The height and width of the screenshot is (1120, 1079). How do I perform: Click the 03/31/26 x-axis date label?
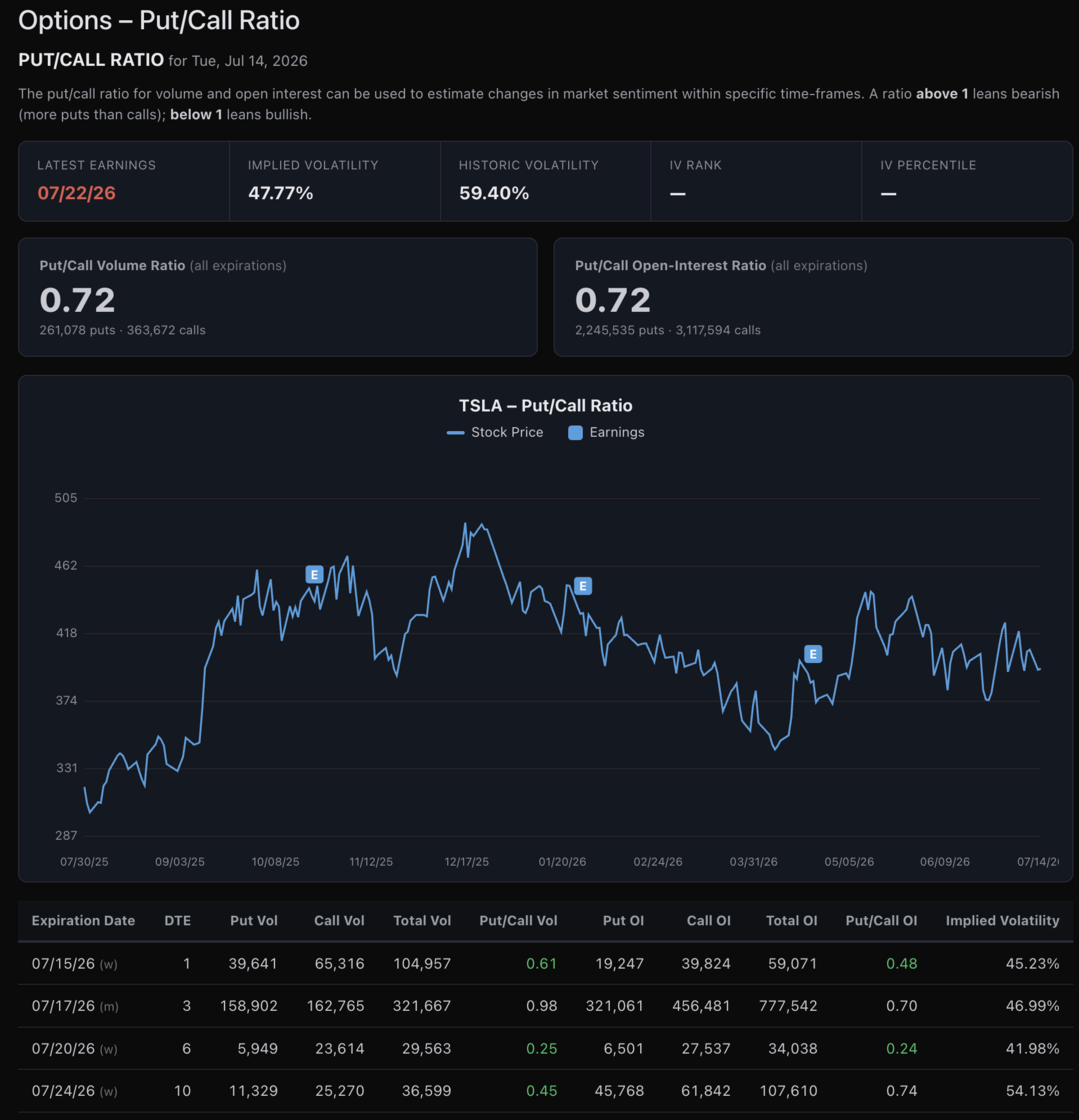tap(753, 861)
